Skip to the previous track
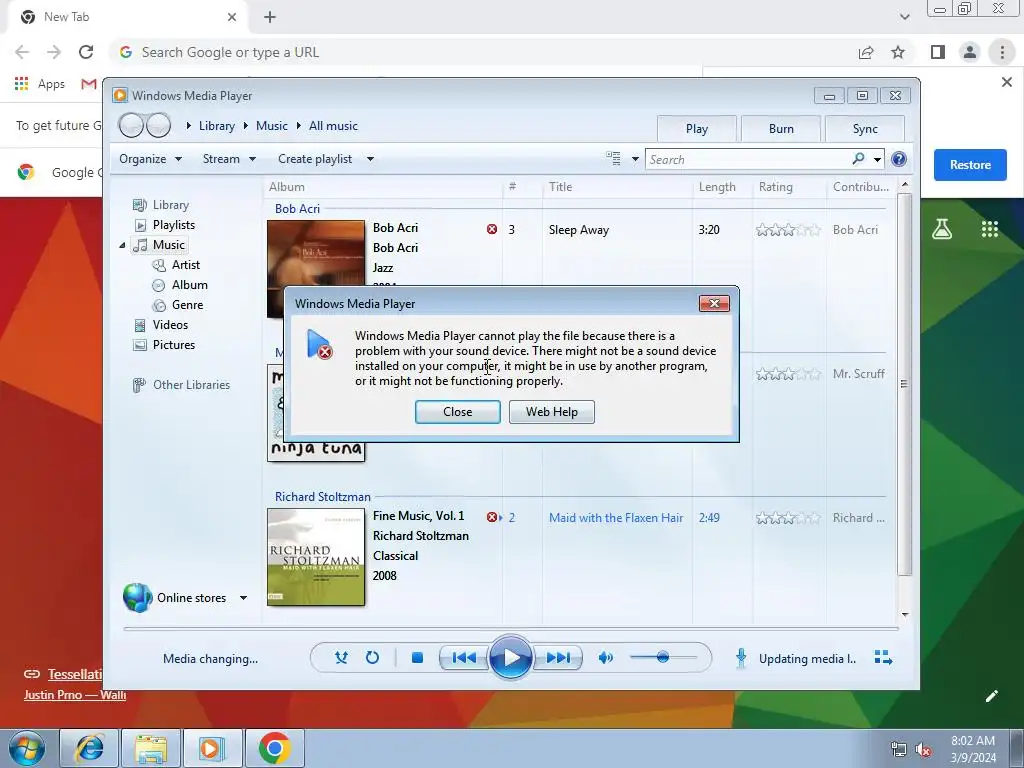The width and height of the screenshot is (1024, 768). [x=464, y=658]
